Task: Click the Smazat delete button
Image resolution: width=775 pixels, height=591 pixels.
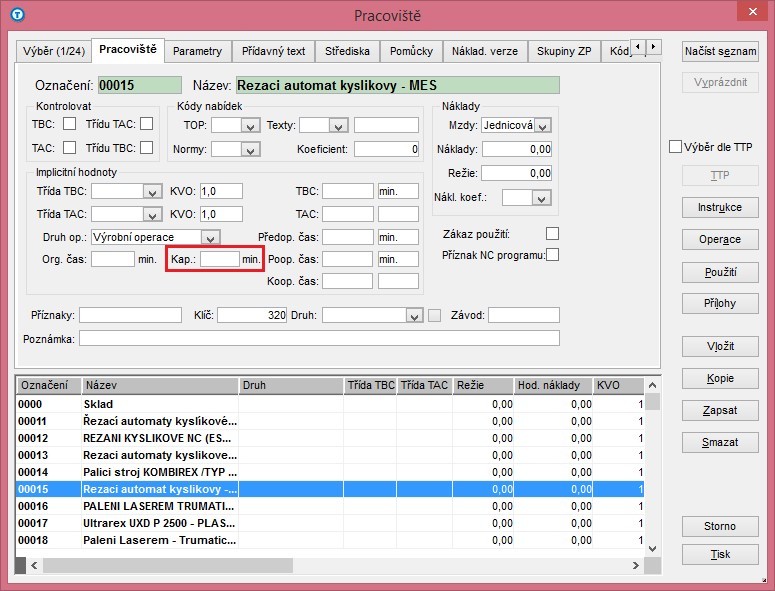Action: click(x=720, y=443)
